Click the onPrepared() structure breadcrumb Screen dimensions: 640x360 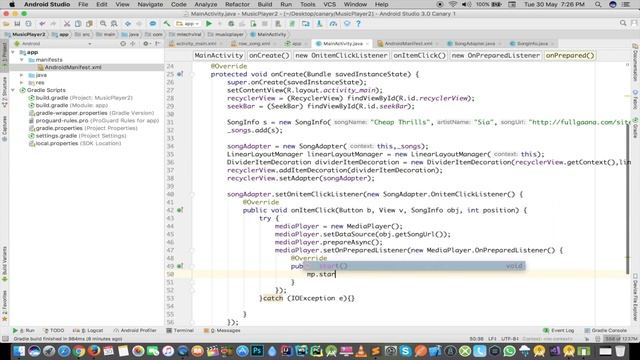(570, 55)
